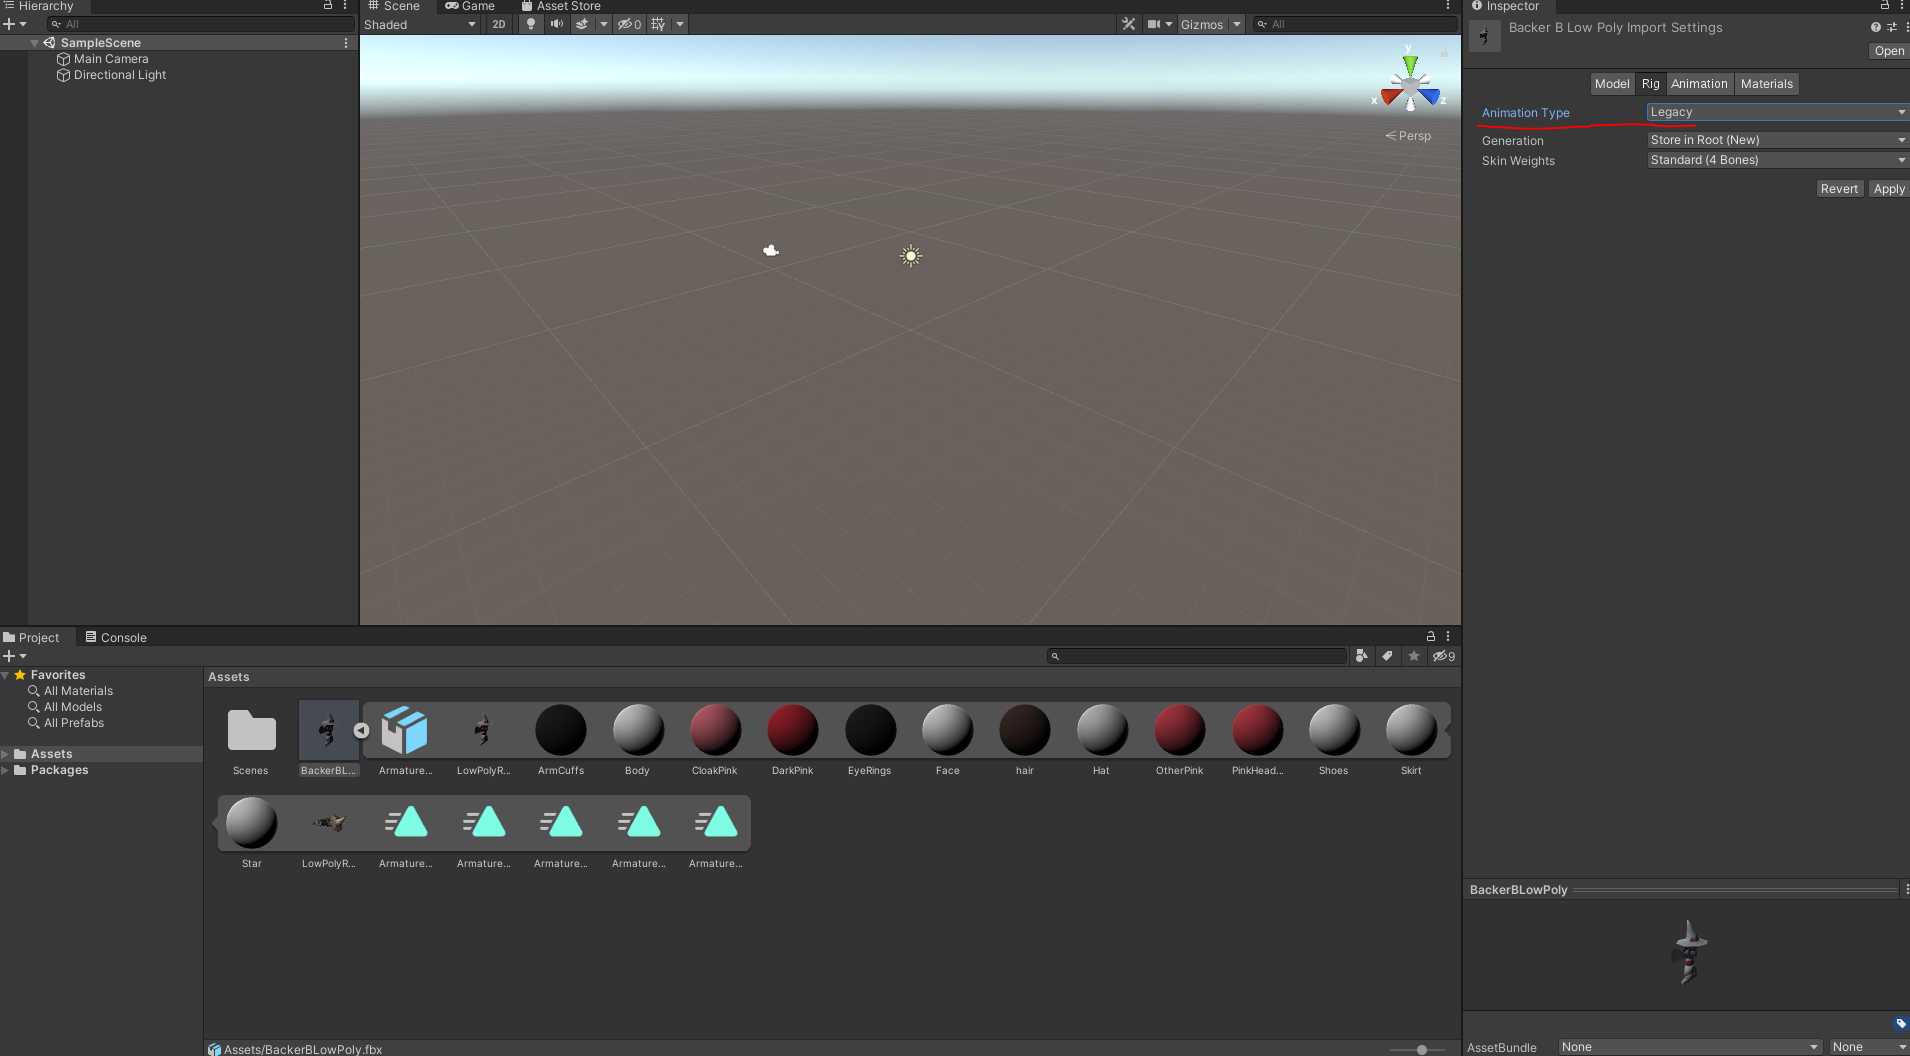
Task: Open the scene effects dropdown arrow
Action: 603,24
